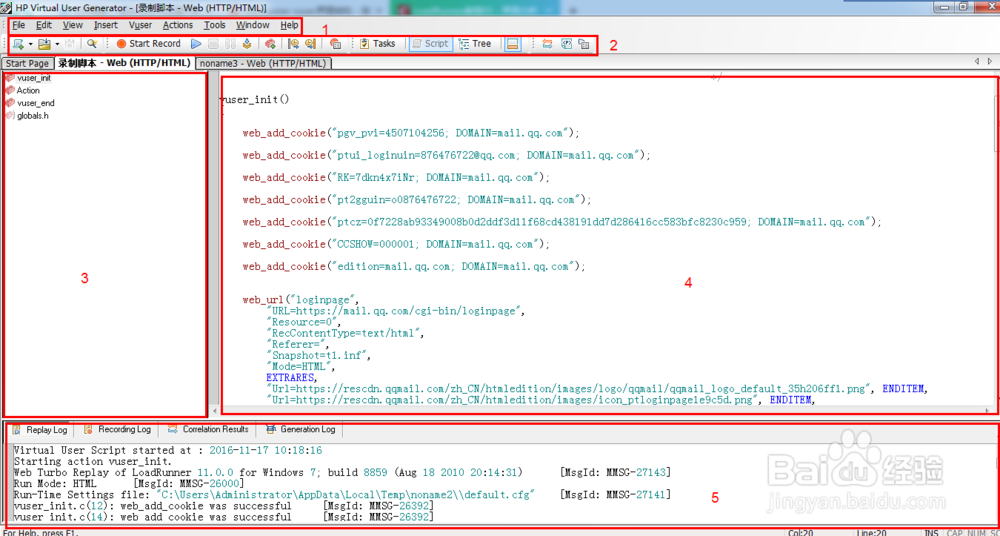Viewport: 1000px width, 536px height.
Task: Click the Generation Log tab icon
Action: click(x=270, y=429)
